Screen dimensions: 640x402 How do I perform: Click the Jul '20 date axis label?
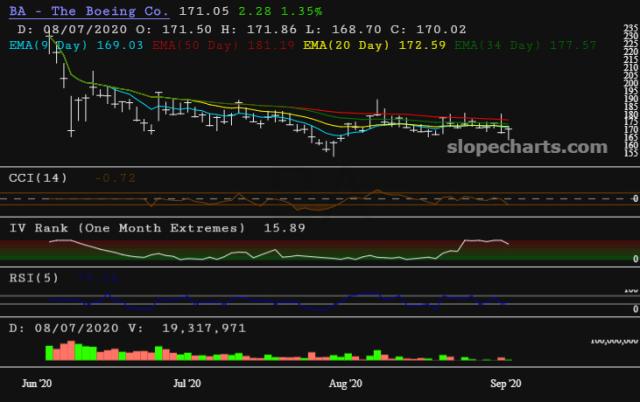tap(187, 383)
